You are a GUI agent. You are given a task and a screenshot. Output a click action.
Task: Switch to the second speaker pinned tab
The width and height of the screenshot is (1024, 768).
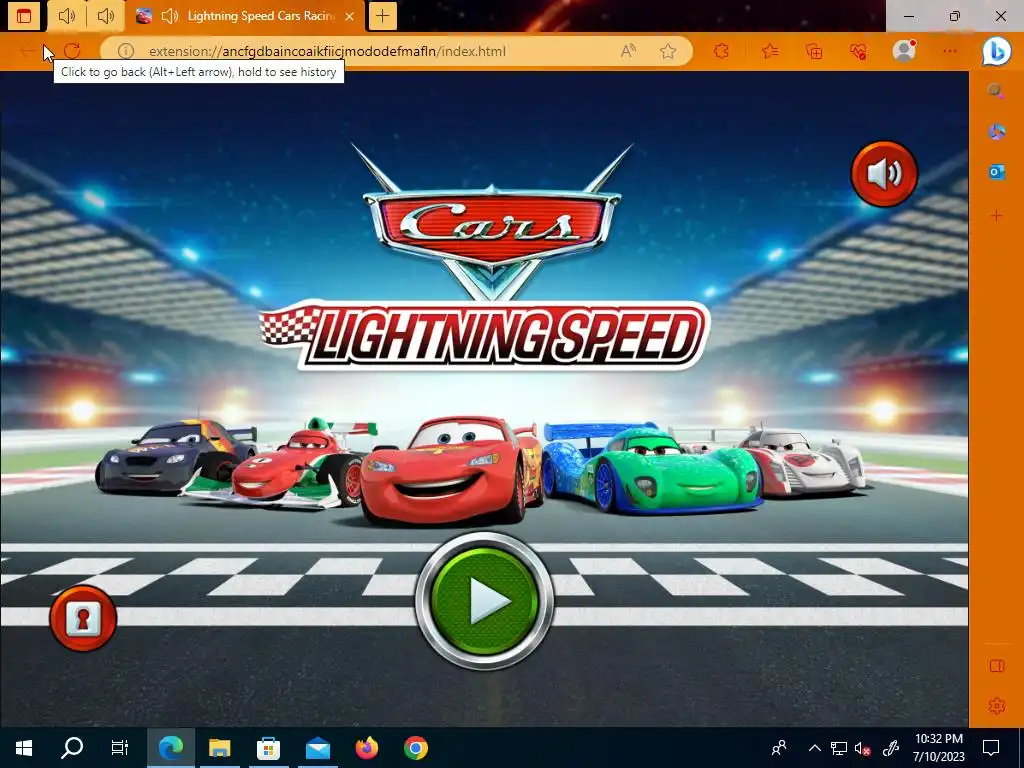tap(105, 16)
